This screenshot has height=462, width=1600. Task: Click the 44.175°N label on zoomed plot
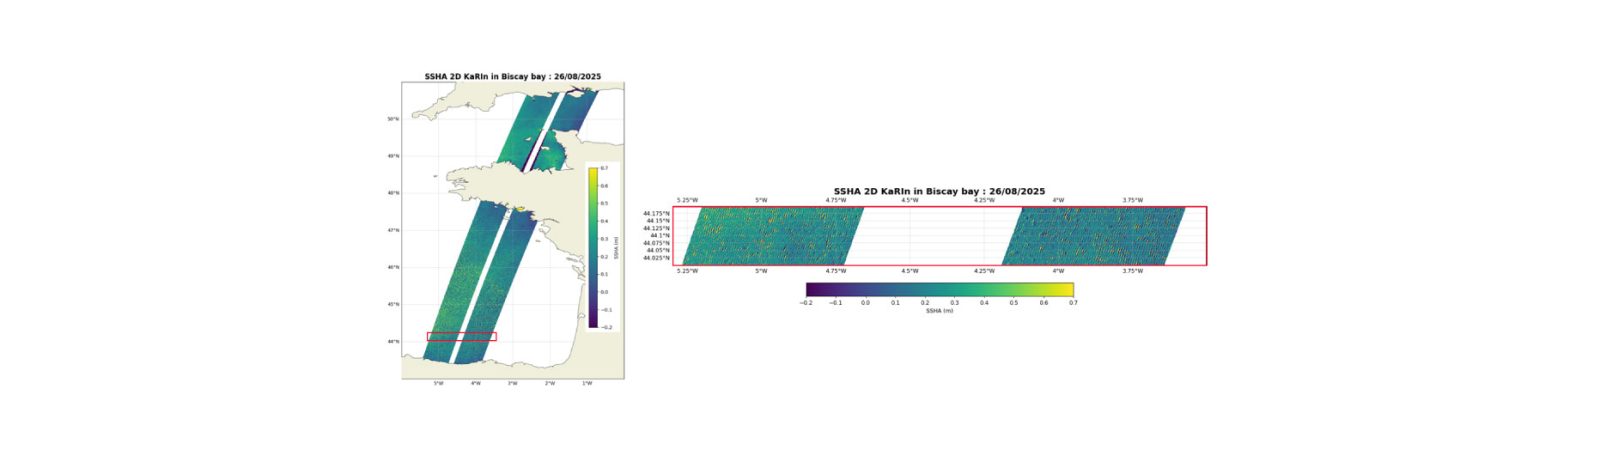pyautogui.click(x=656, y=213)
